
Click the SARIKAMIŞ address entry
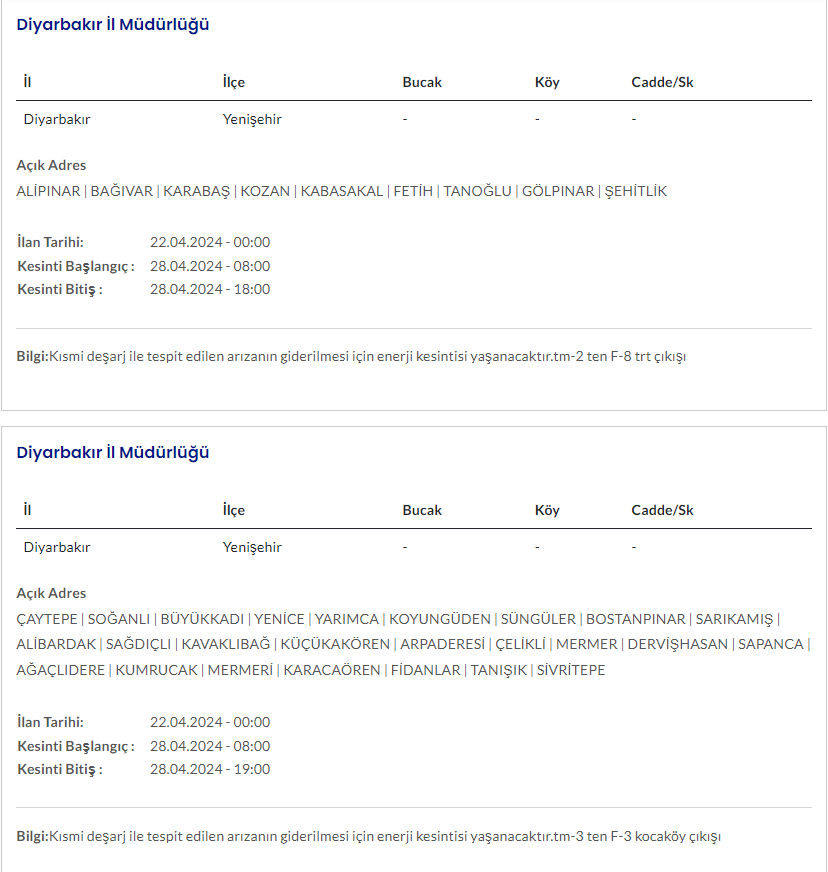[x=735, y=619]
